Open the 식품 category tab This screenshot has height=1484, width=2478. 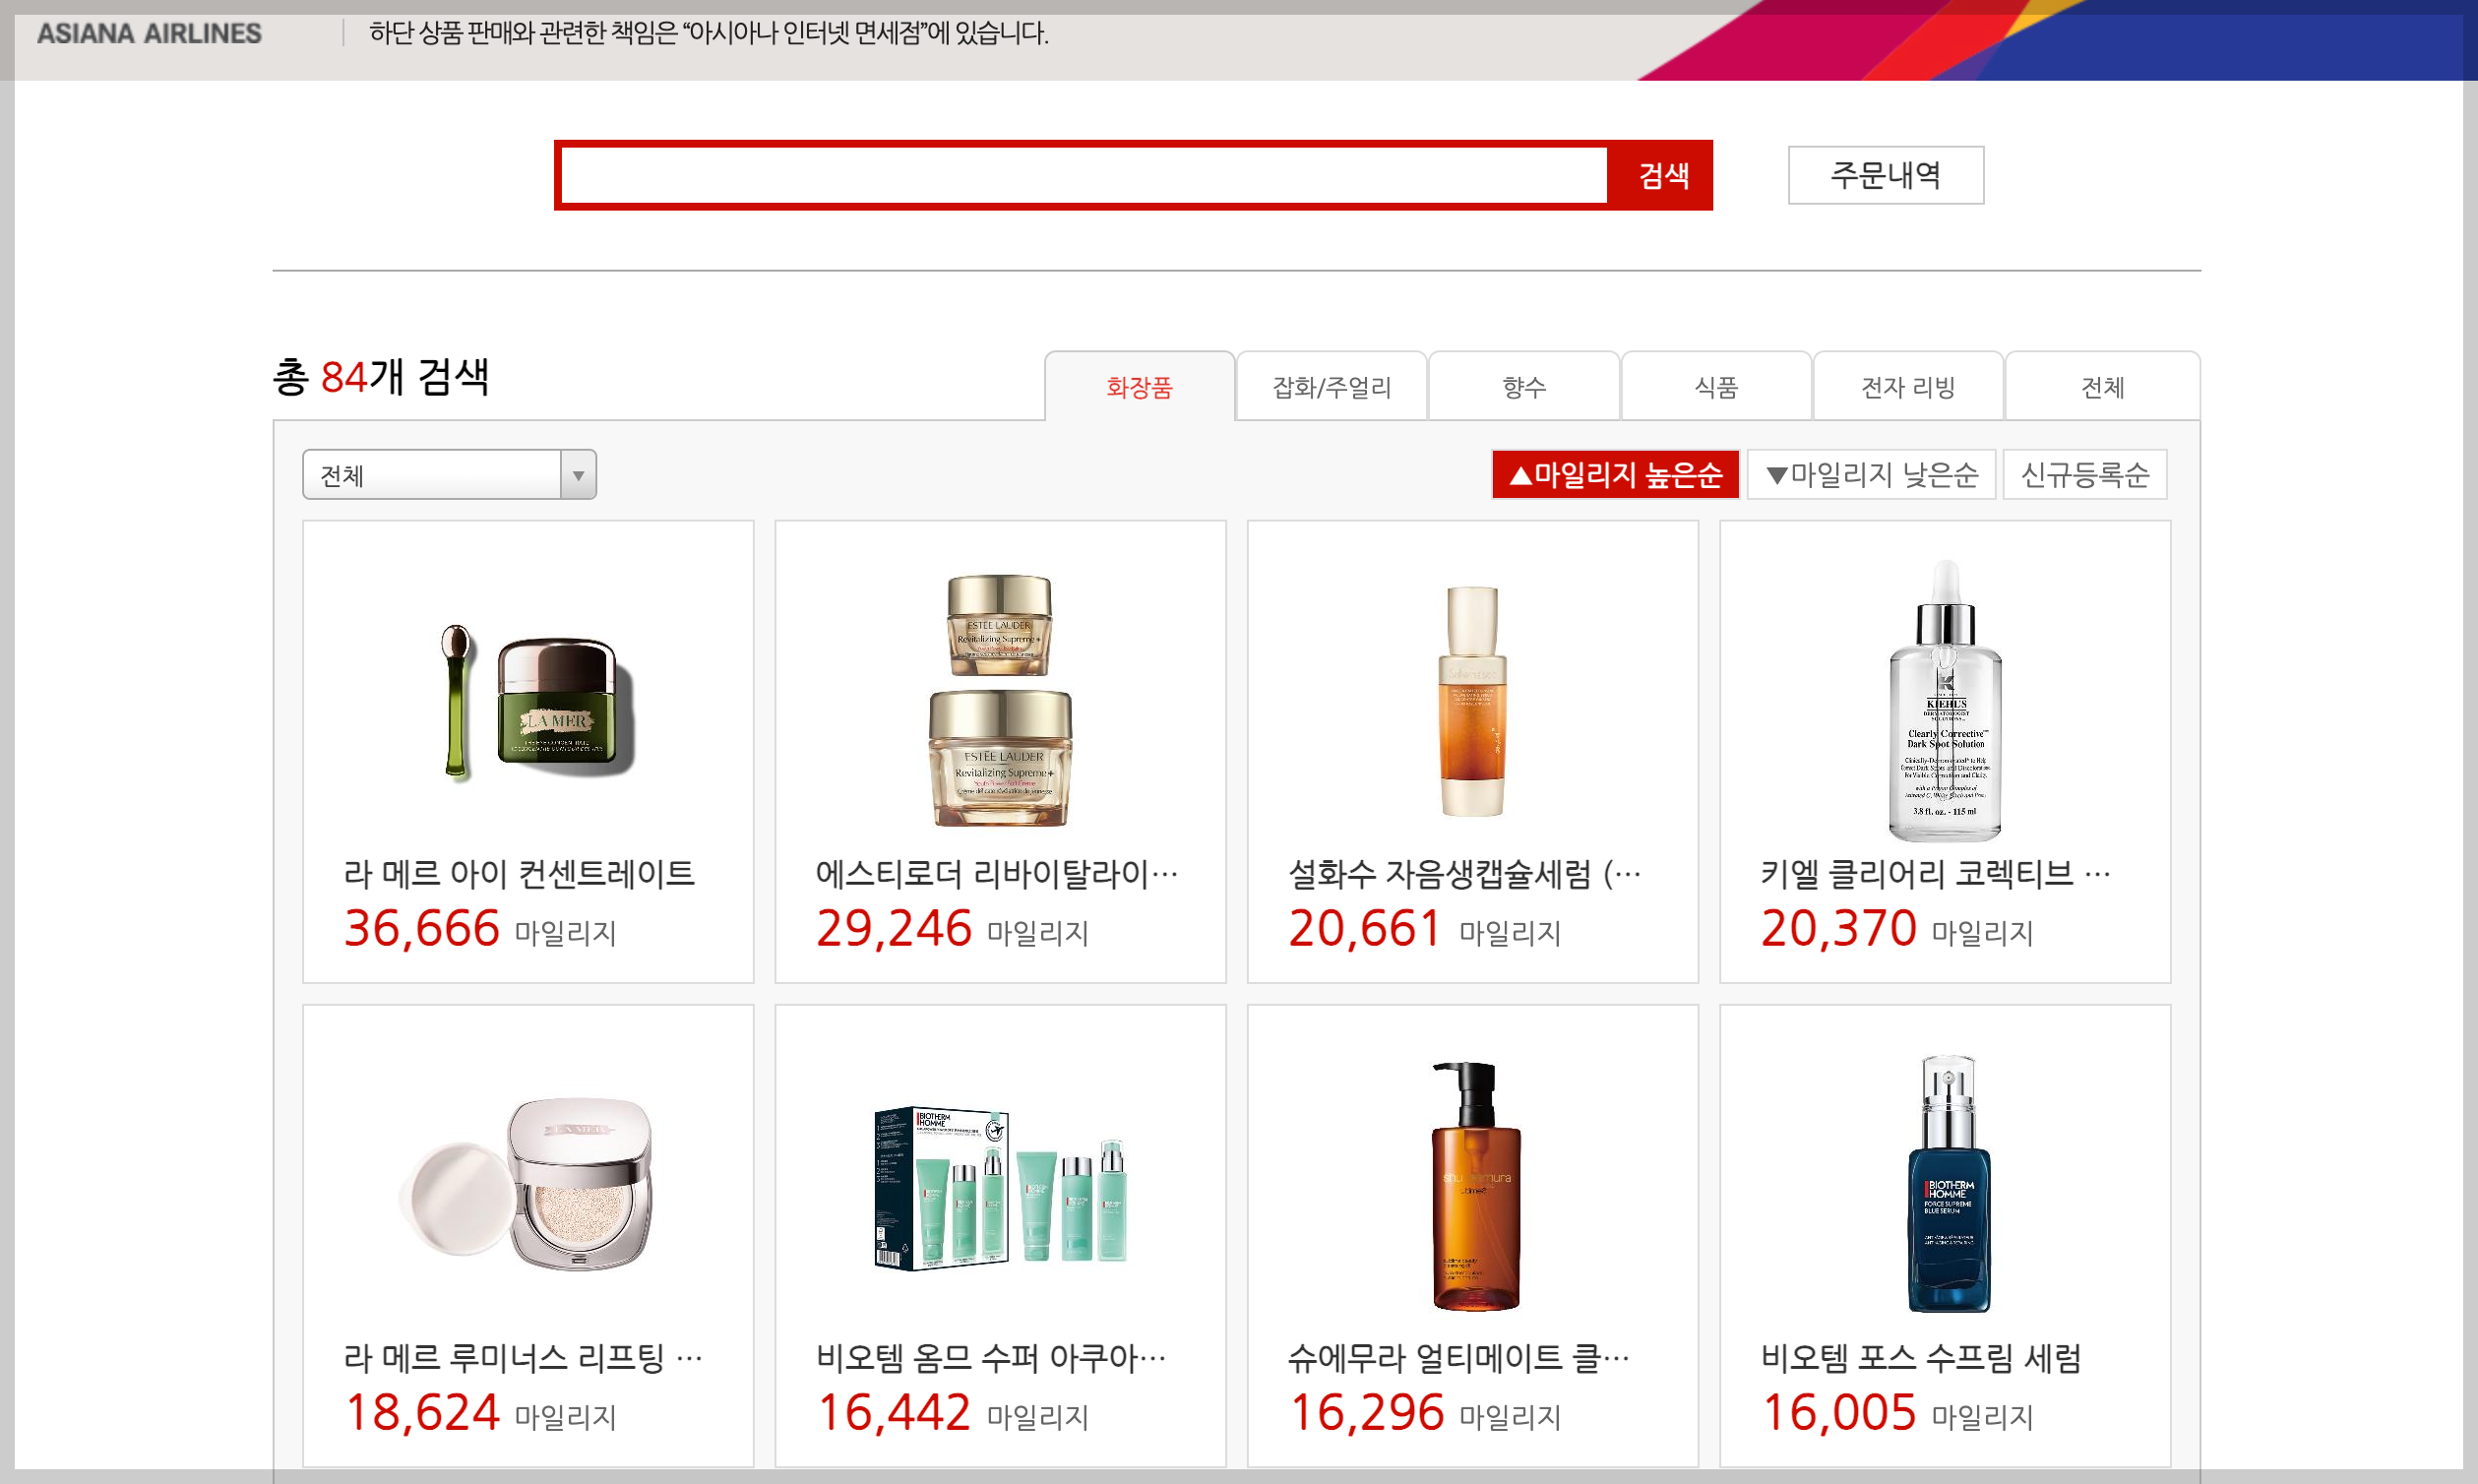(x=1716, y=387)
